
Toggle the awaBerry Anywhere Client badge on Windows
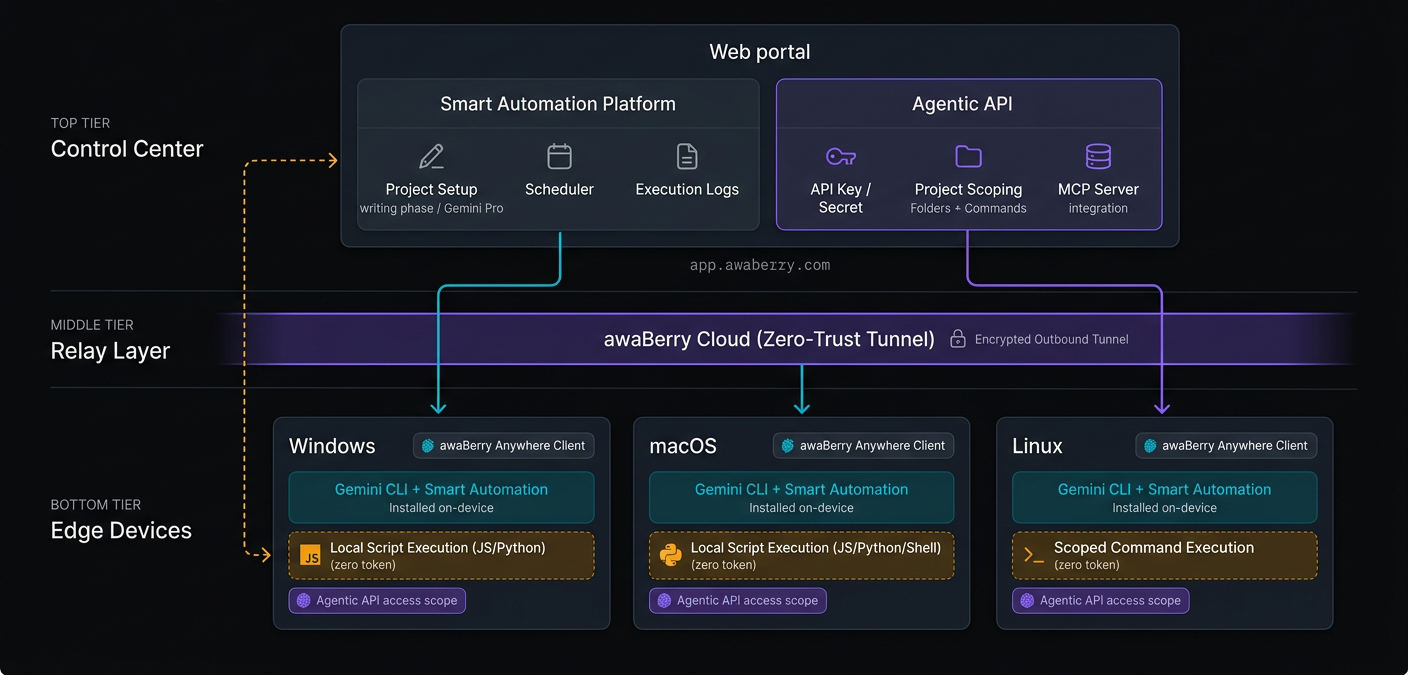[503, 445]
